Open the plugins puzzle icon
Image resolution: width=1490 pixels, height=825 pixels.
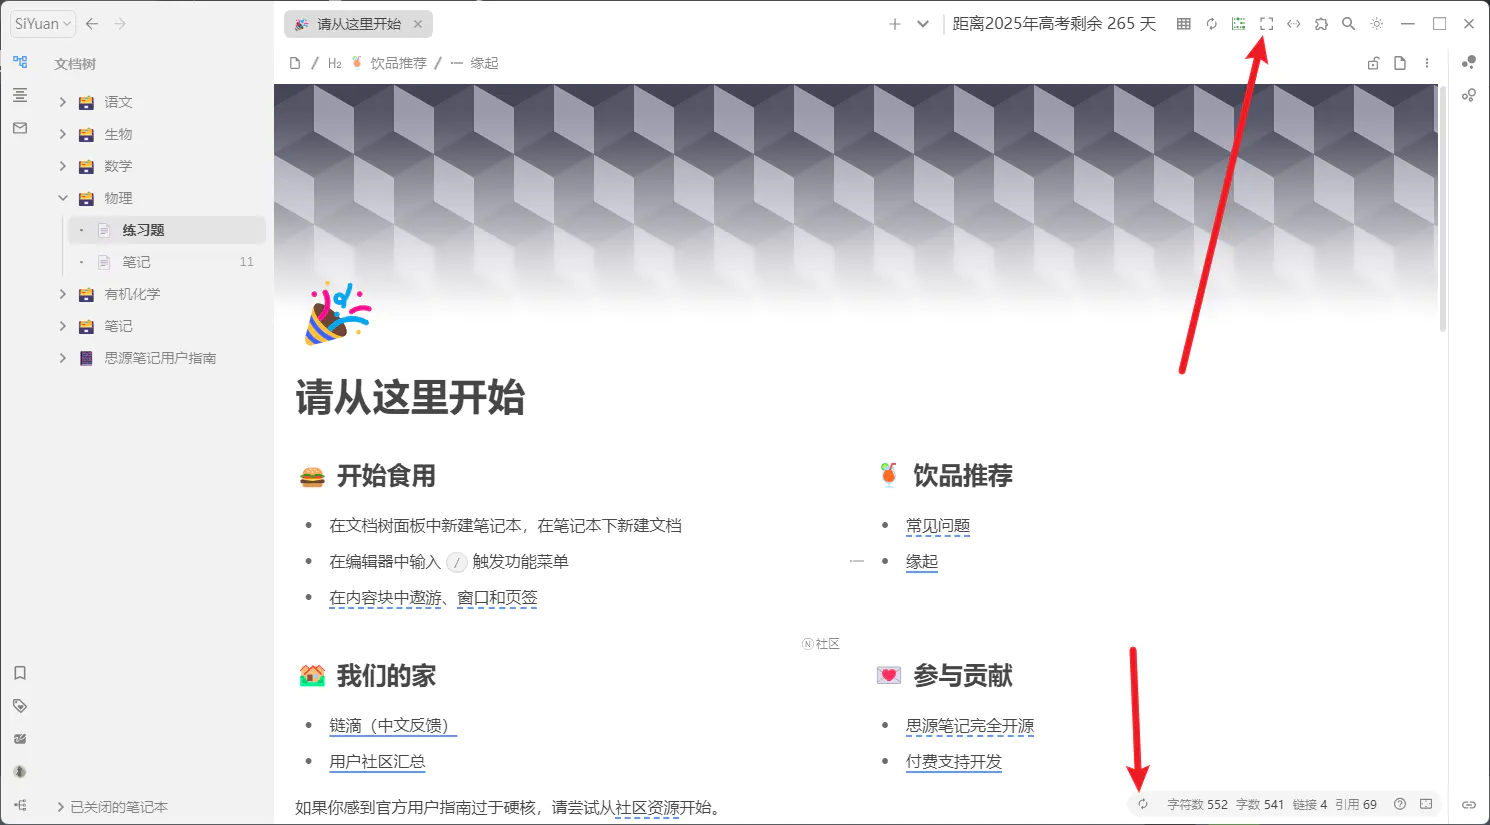1321,24
